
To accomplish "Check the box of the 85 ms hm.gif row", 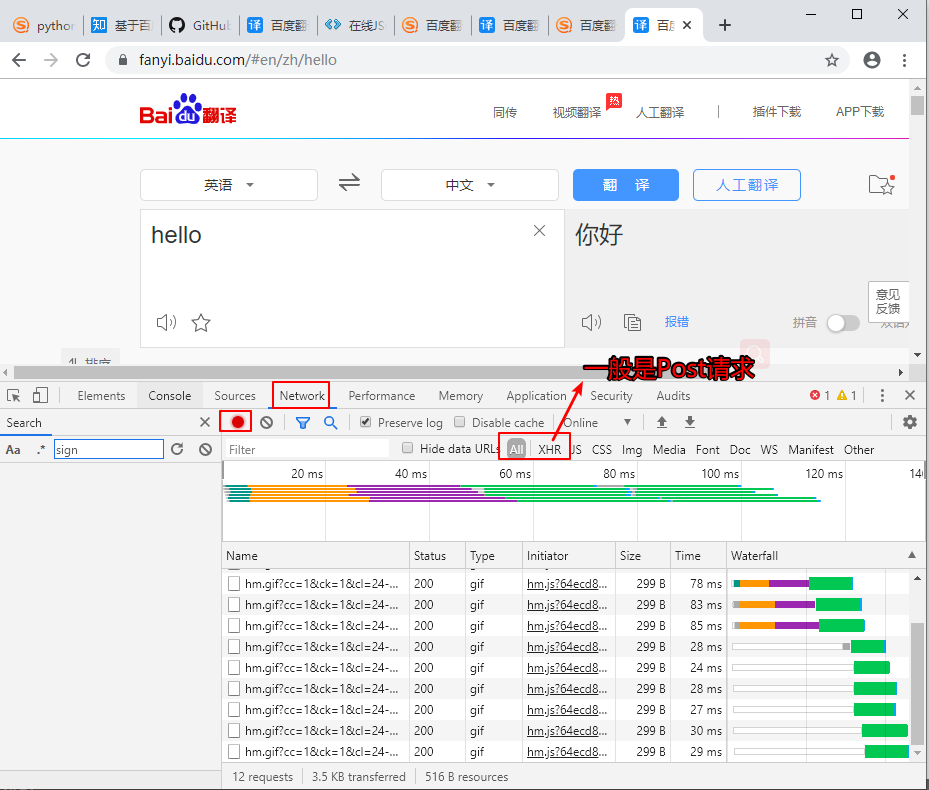I will (234, 626).
